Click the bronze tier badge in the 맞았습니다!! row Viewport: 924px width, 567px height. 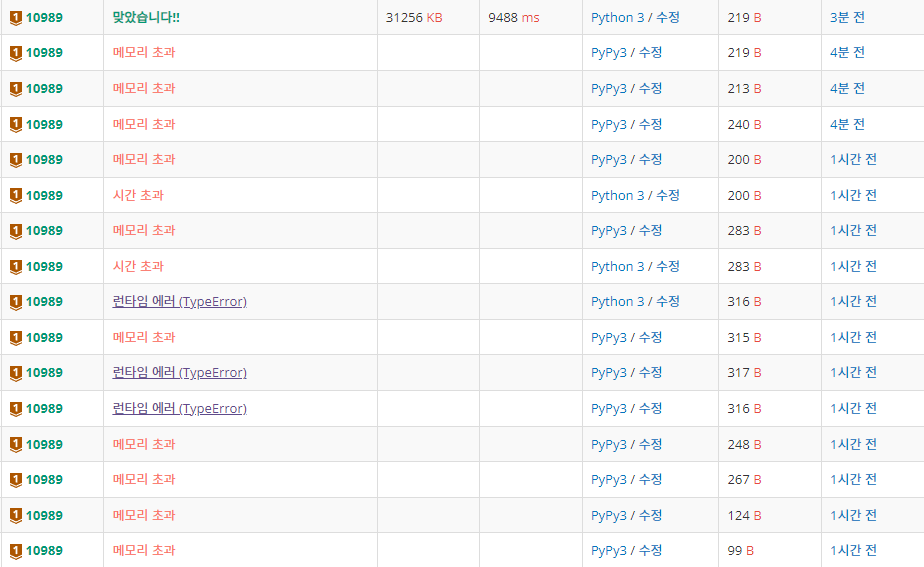(x=16, y=18)
